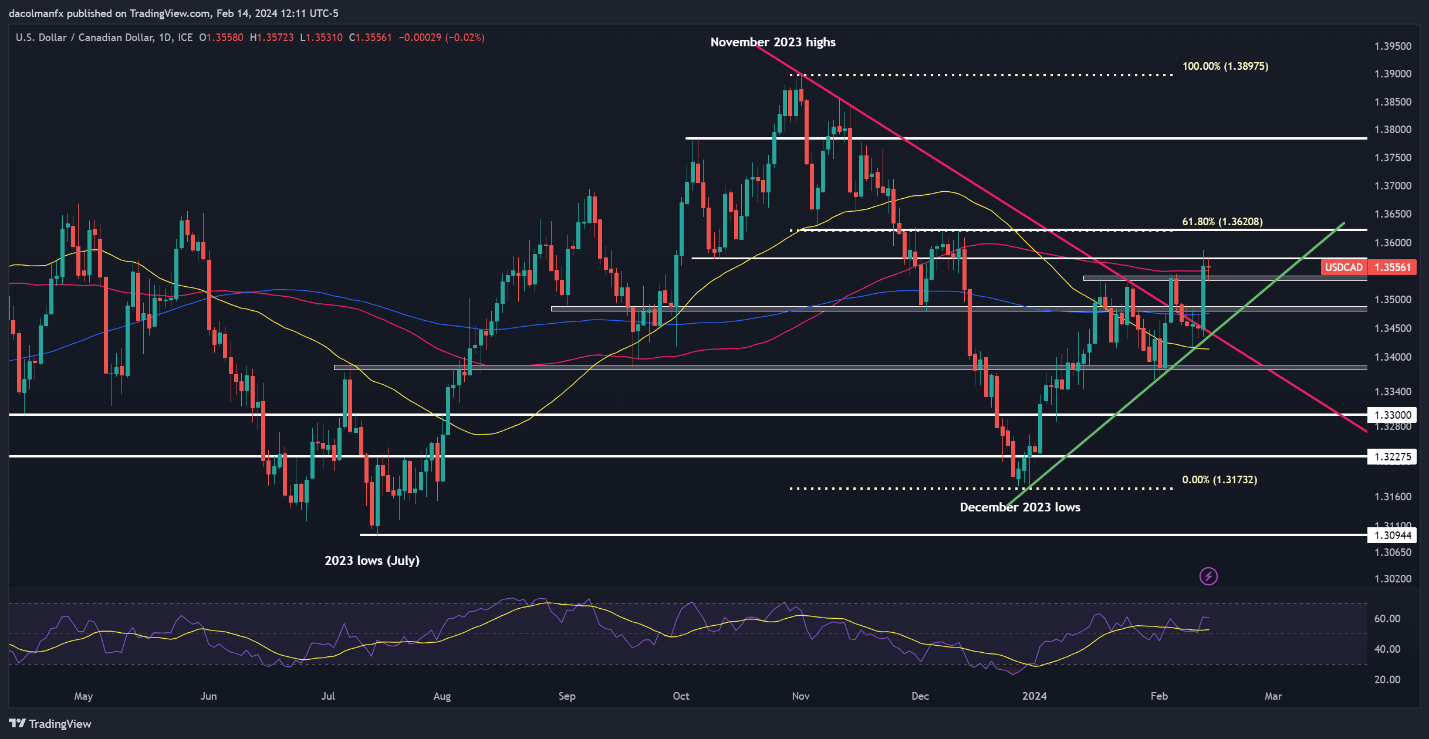This screenshot has height=739, width=1429.
Task: Click the 1.30200 price scale value
Action: (1391, 579)
